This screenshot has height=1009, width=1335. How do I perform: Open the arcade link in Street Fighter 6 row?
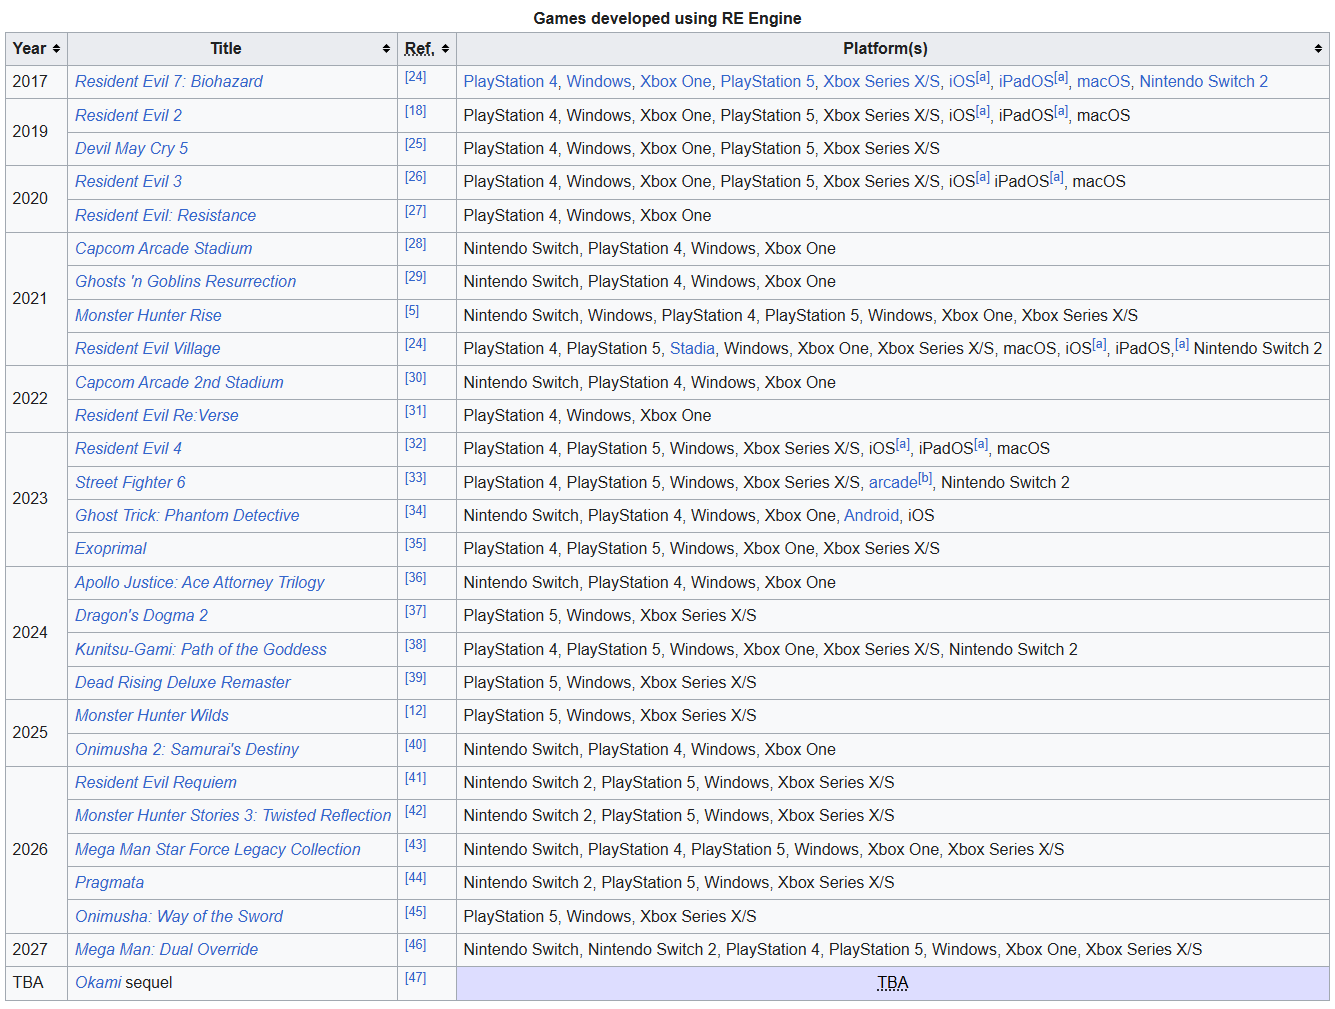892,483
